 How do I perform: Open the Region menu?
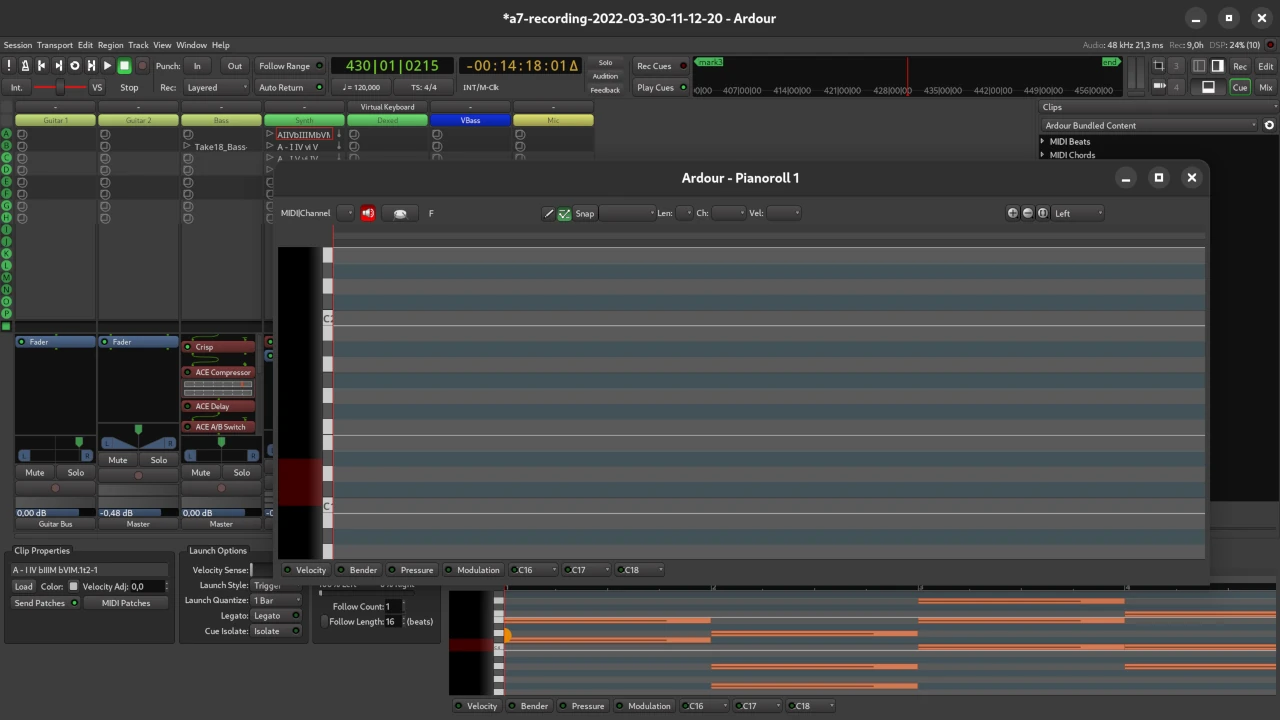(x=111, y=45)
